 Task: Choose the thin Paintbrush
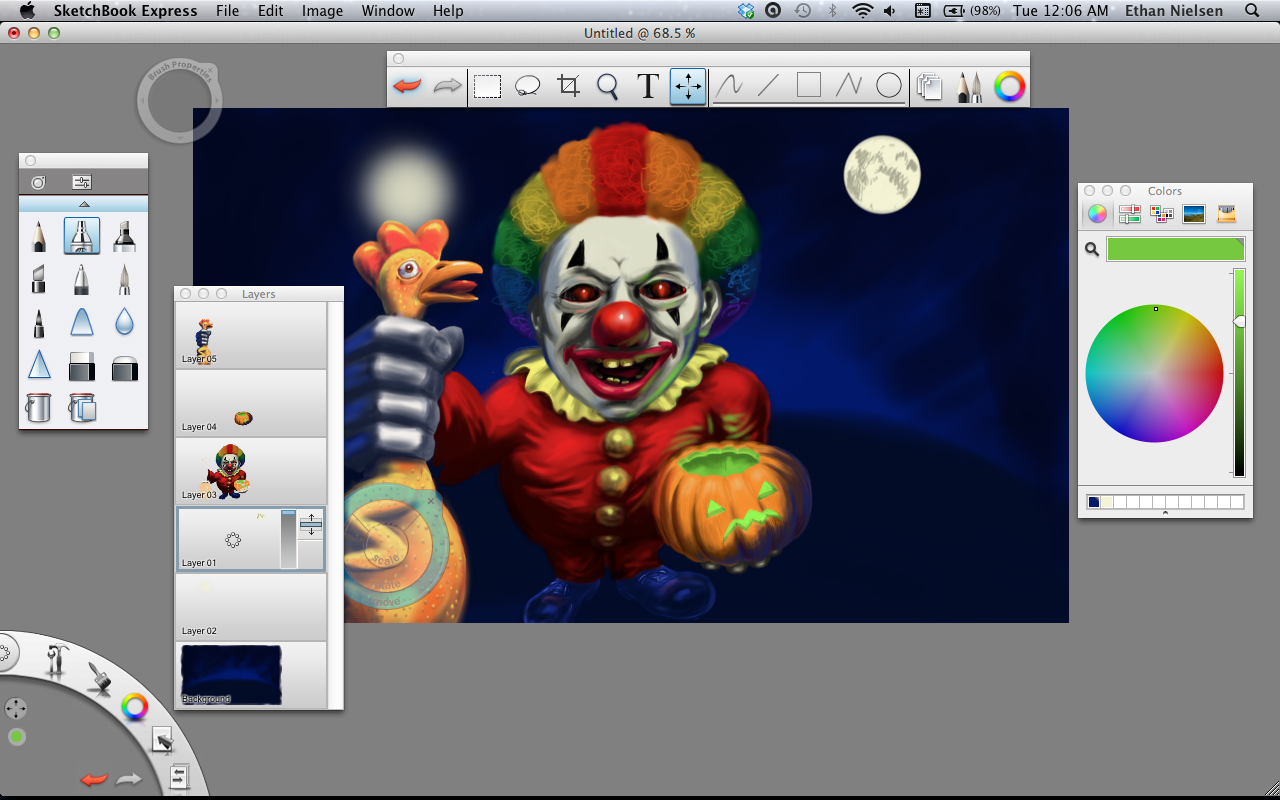click(124, 279)
